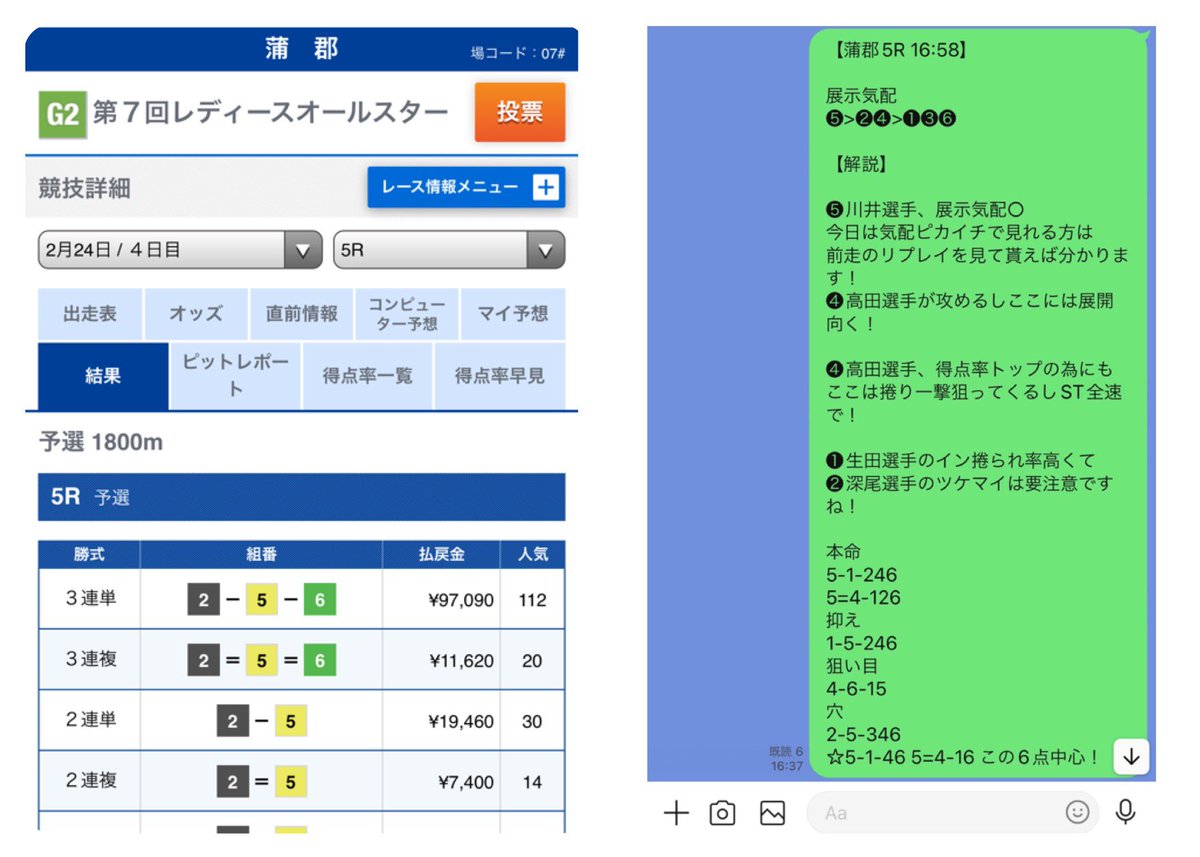The image size is (1200, 857).
Task: Focus the Aa message input field
Action: point(953,813)
